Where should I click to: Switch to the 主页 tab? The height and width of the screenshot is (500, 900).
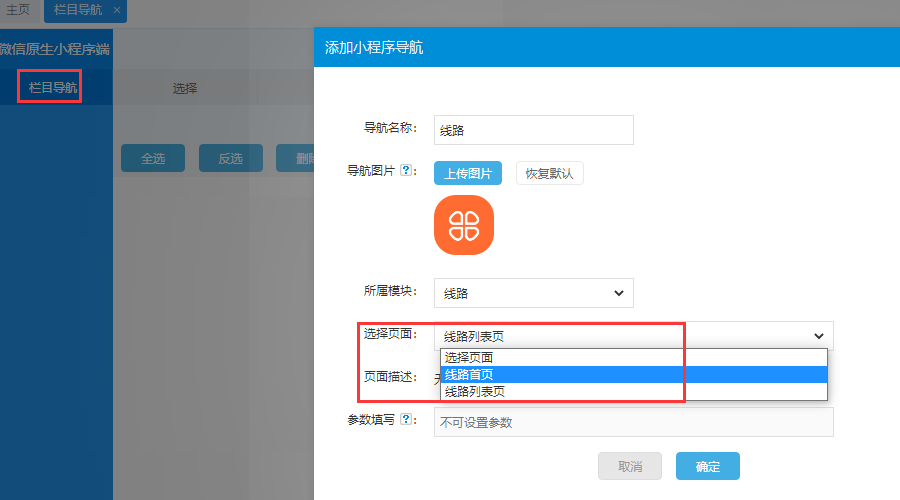point(18,10)
